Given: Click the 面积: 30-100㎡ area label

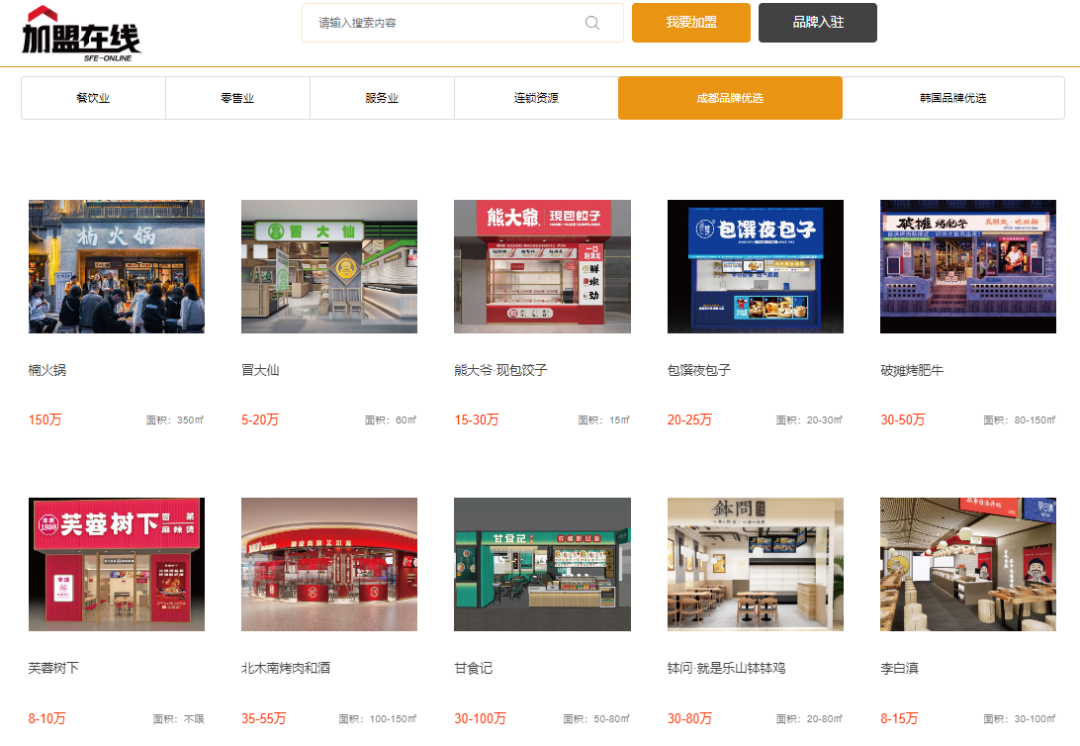Looking at the screenshot, I should click(1019, 719).
